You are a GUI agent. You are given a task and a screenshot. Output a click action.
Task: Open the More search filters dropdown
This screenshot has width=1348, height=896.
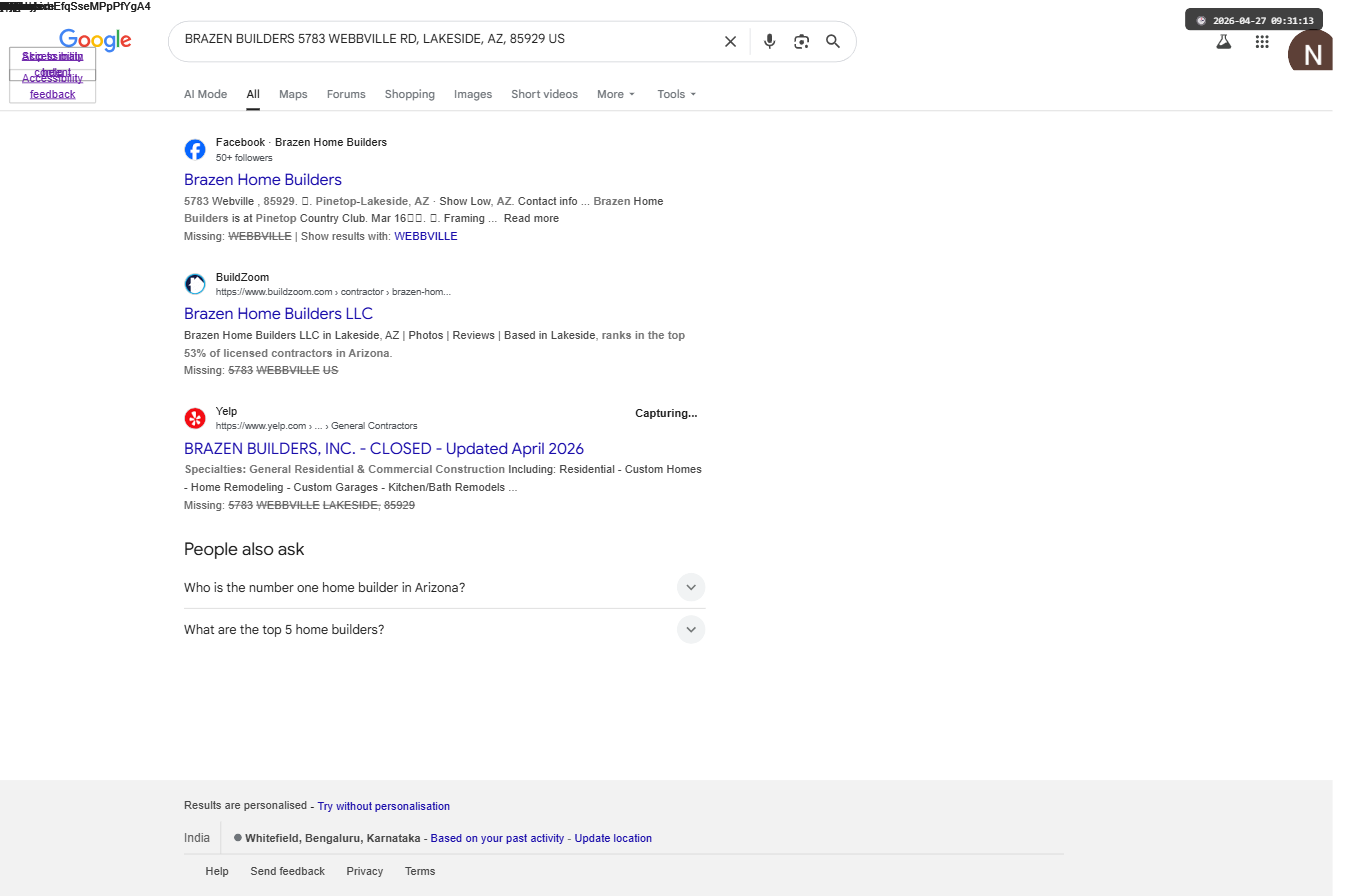(616, 94)
